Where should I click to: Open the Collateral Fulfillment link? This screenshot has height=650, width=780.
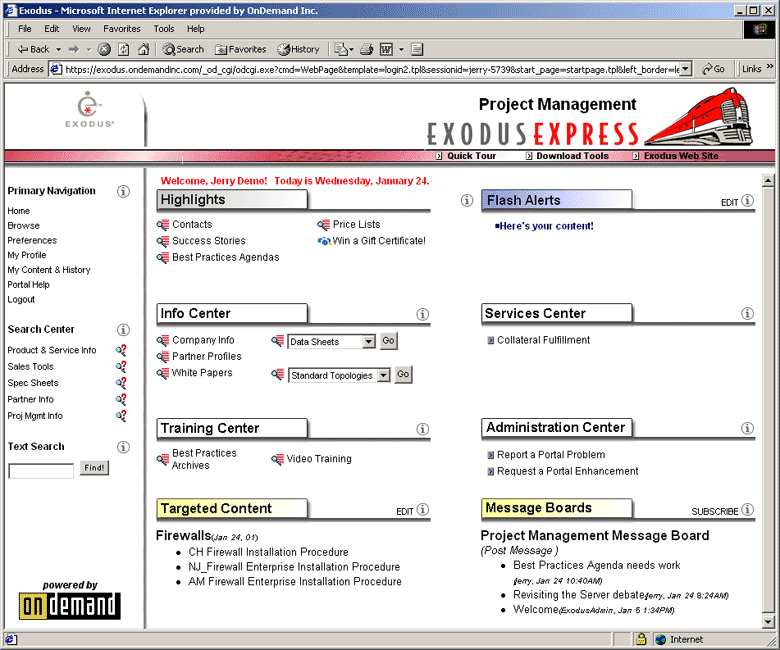(x=543, y=340)
